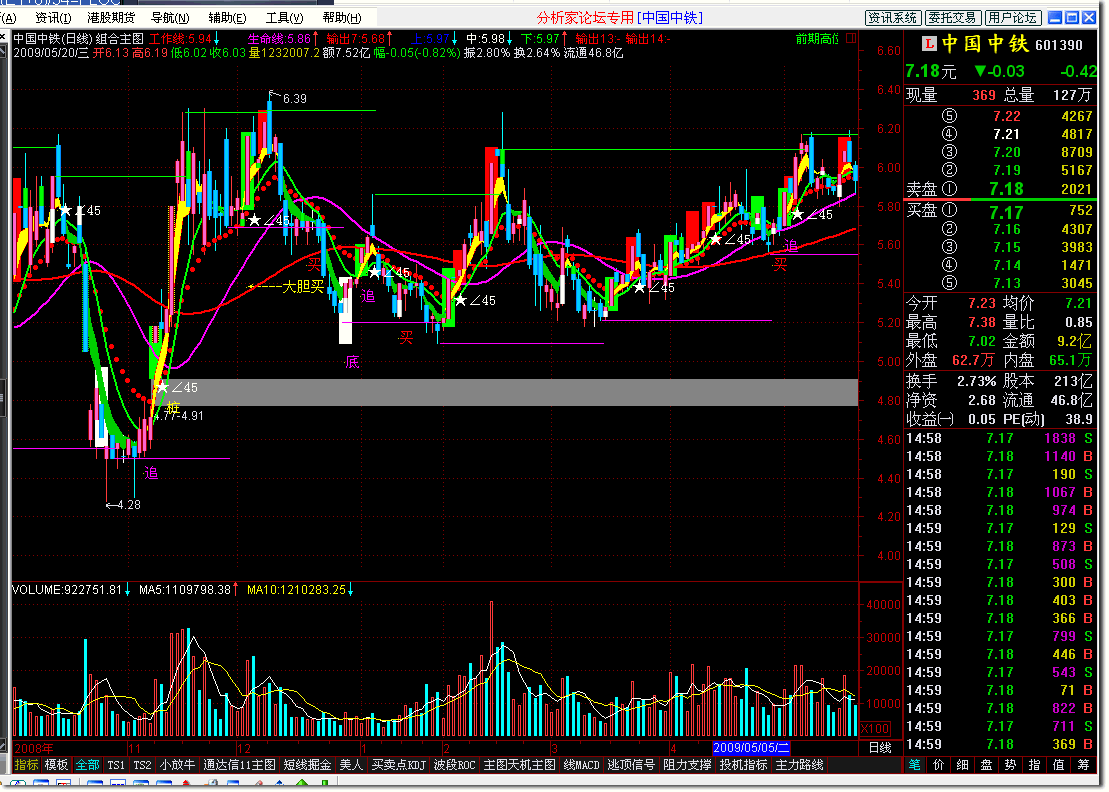Click the 2009/05/05/二 date marker
This screenshot has width=1109, height=792.
[750, 748]
